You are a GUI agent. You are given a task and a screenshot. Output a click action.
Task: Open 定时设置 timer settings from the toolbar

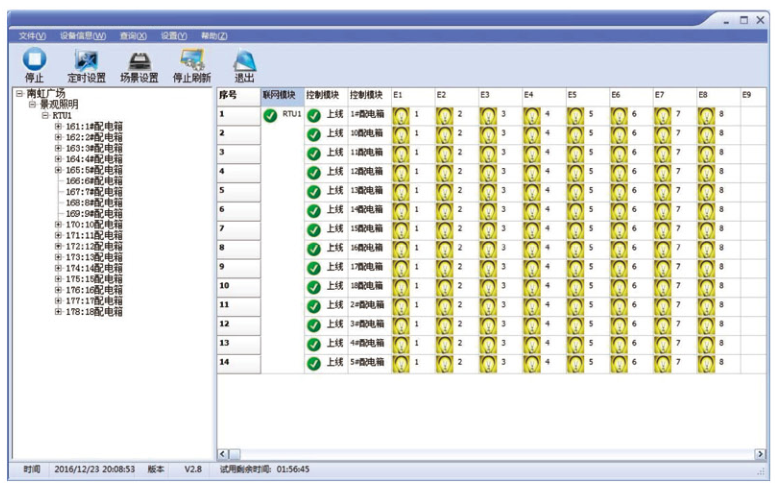click(86, 61)
